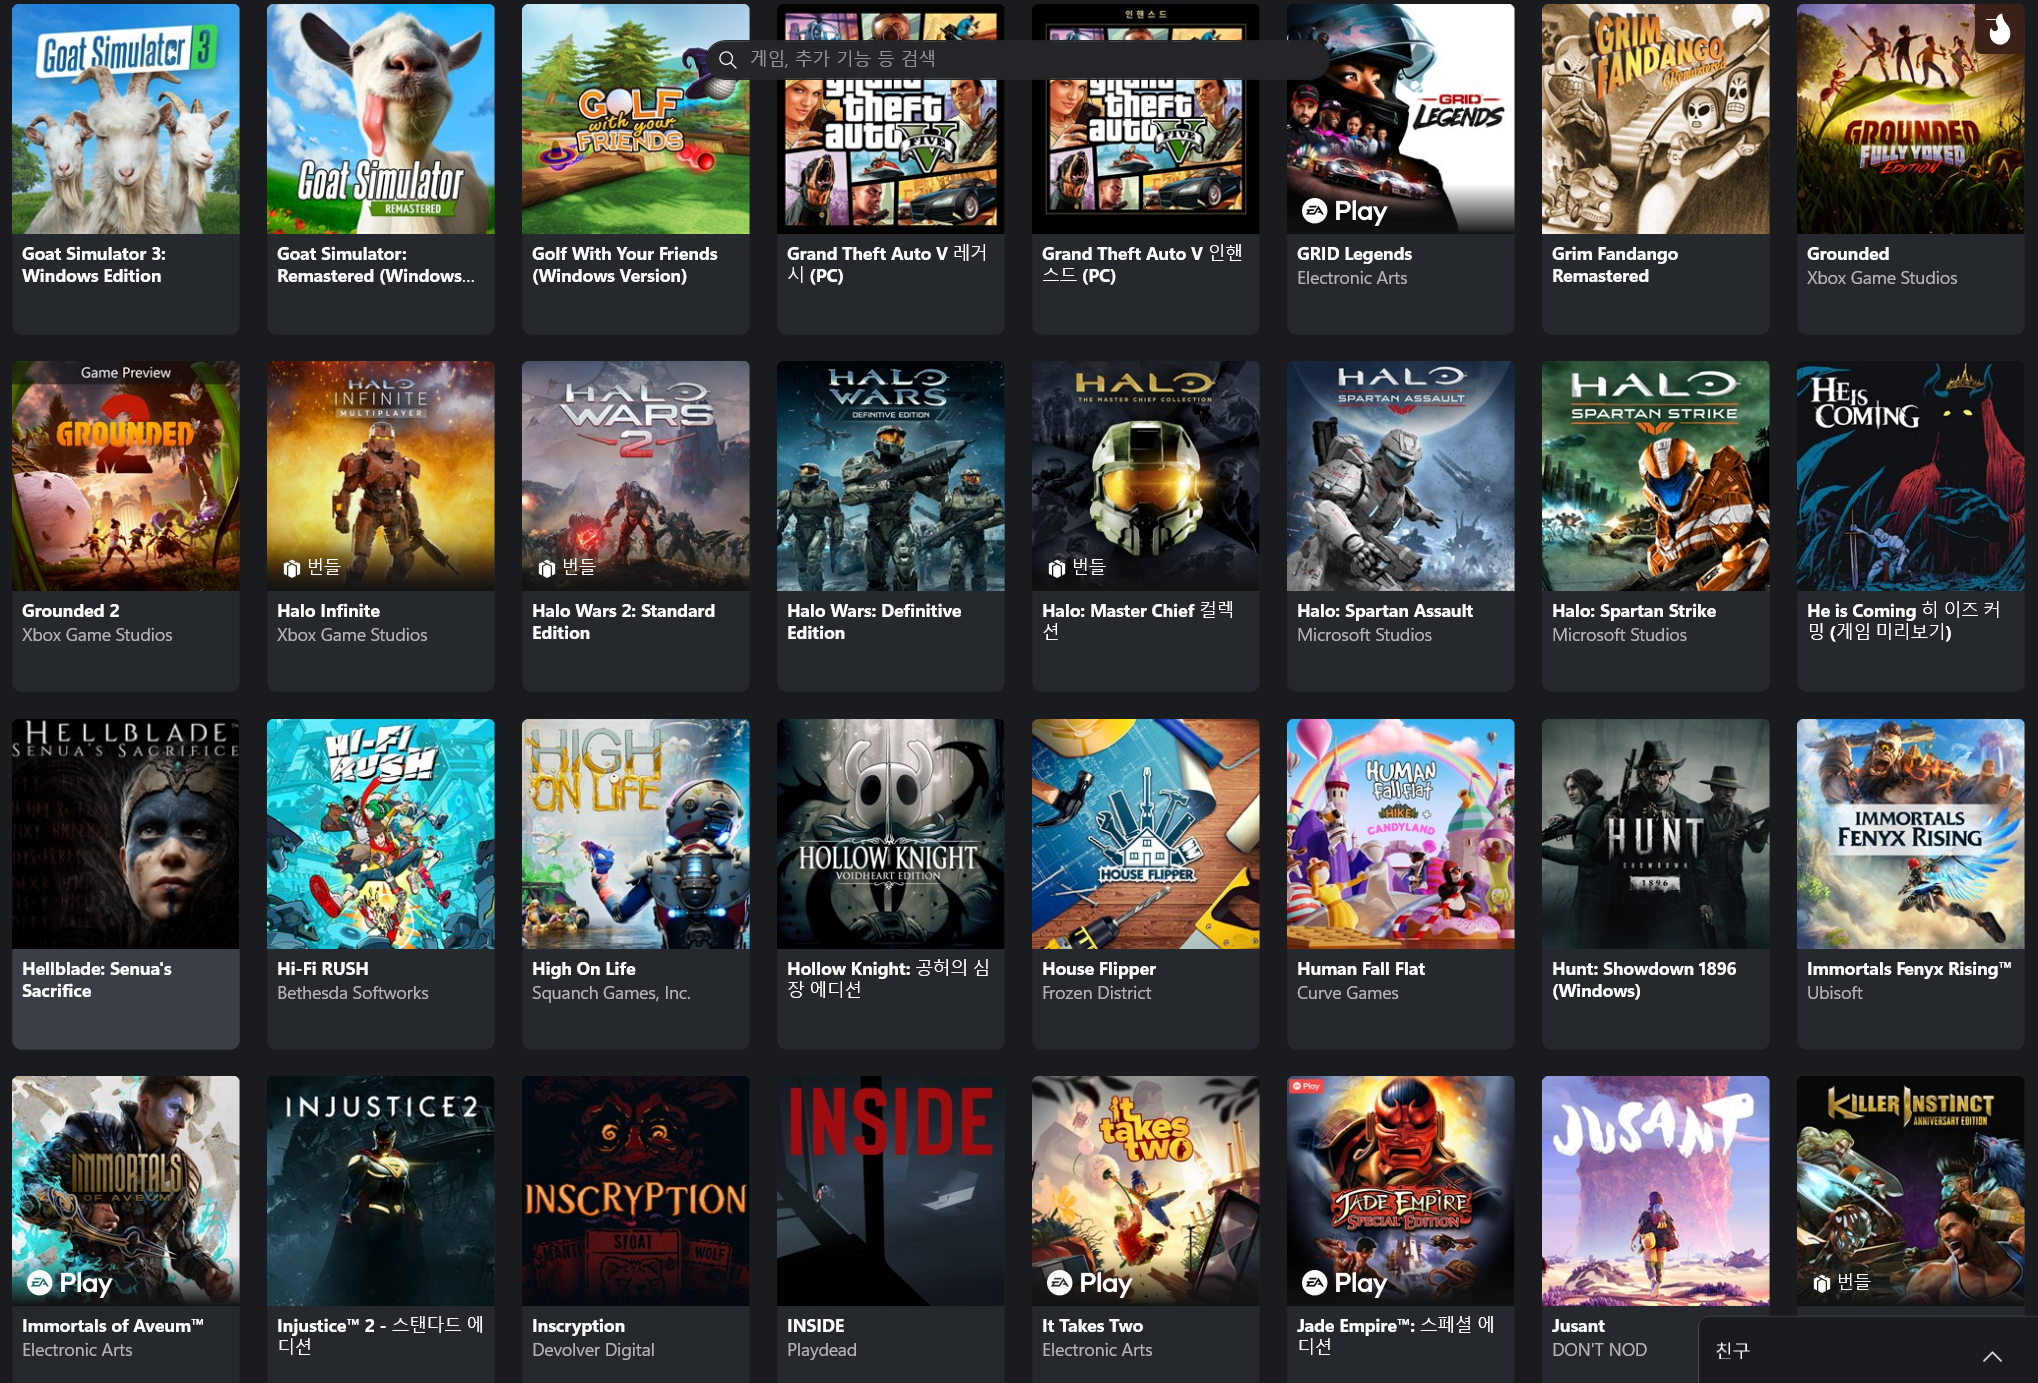Select the Grim Fandango Remastered cover art
This screenshot has height=1383, width=2038.
point(1655,120)
